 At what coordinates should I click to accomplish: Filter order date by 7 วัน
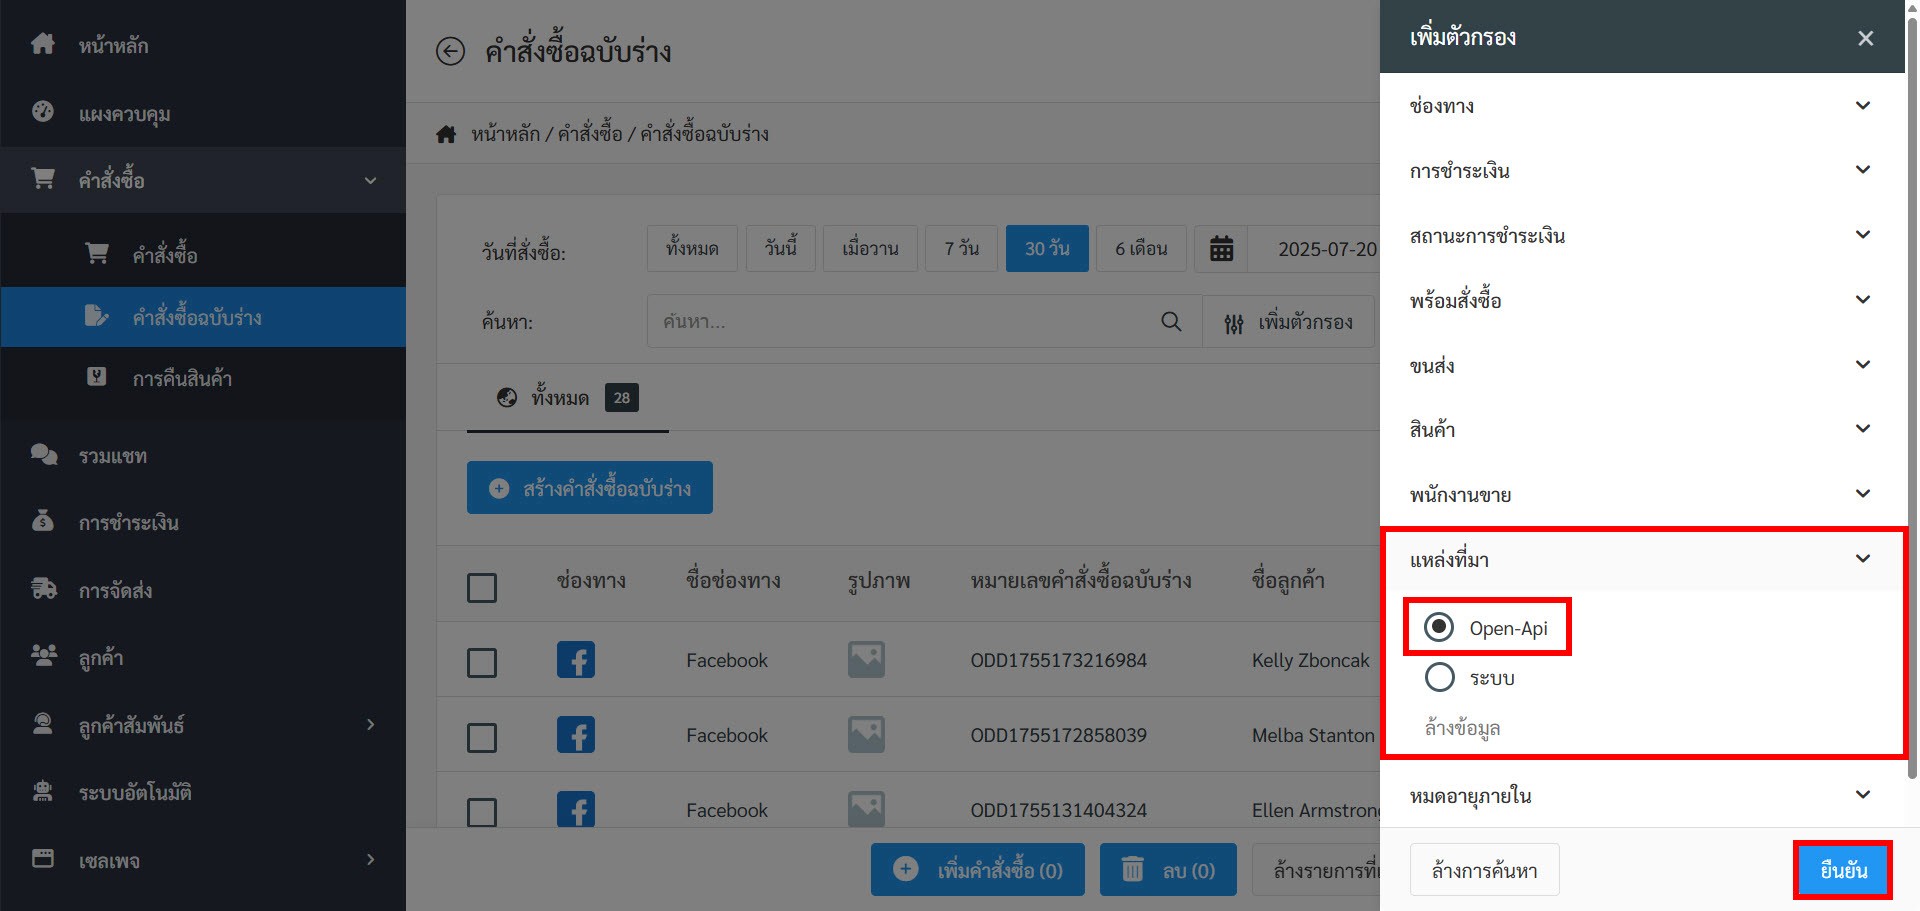pyautogui.click(x=961, y=248)
